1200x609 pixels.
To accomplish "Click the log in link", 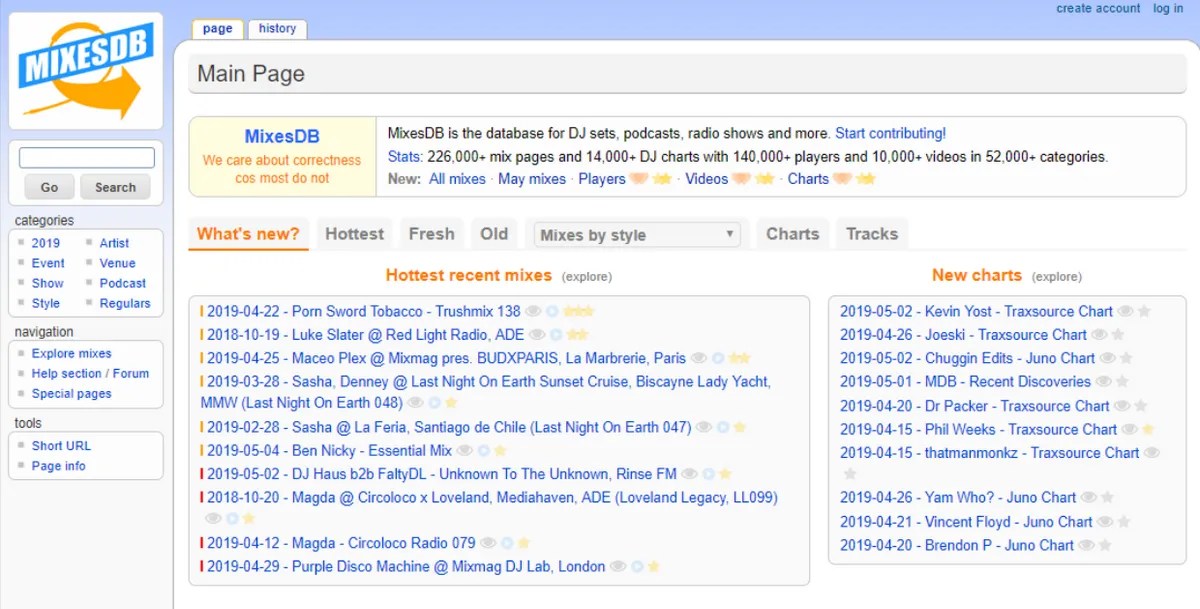I will click(1168, 9).
